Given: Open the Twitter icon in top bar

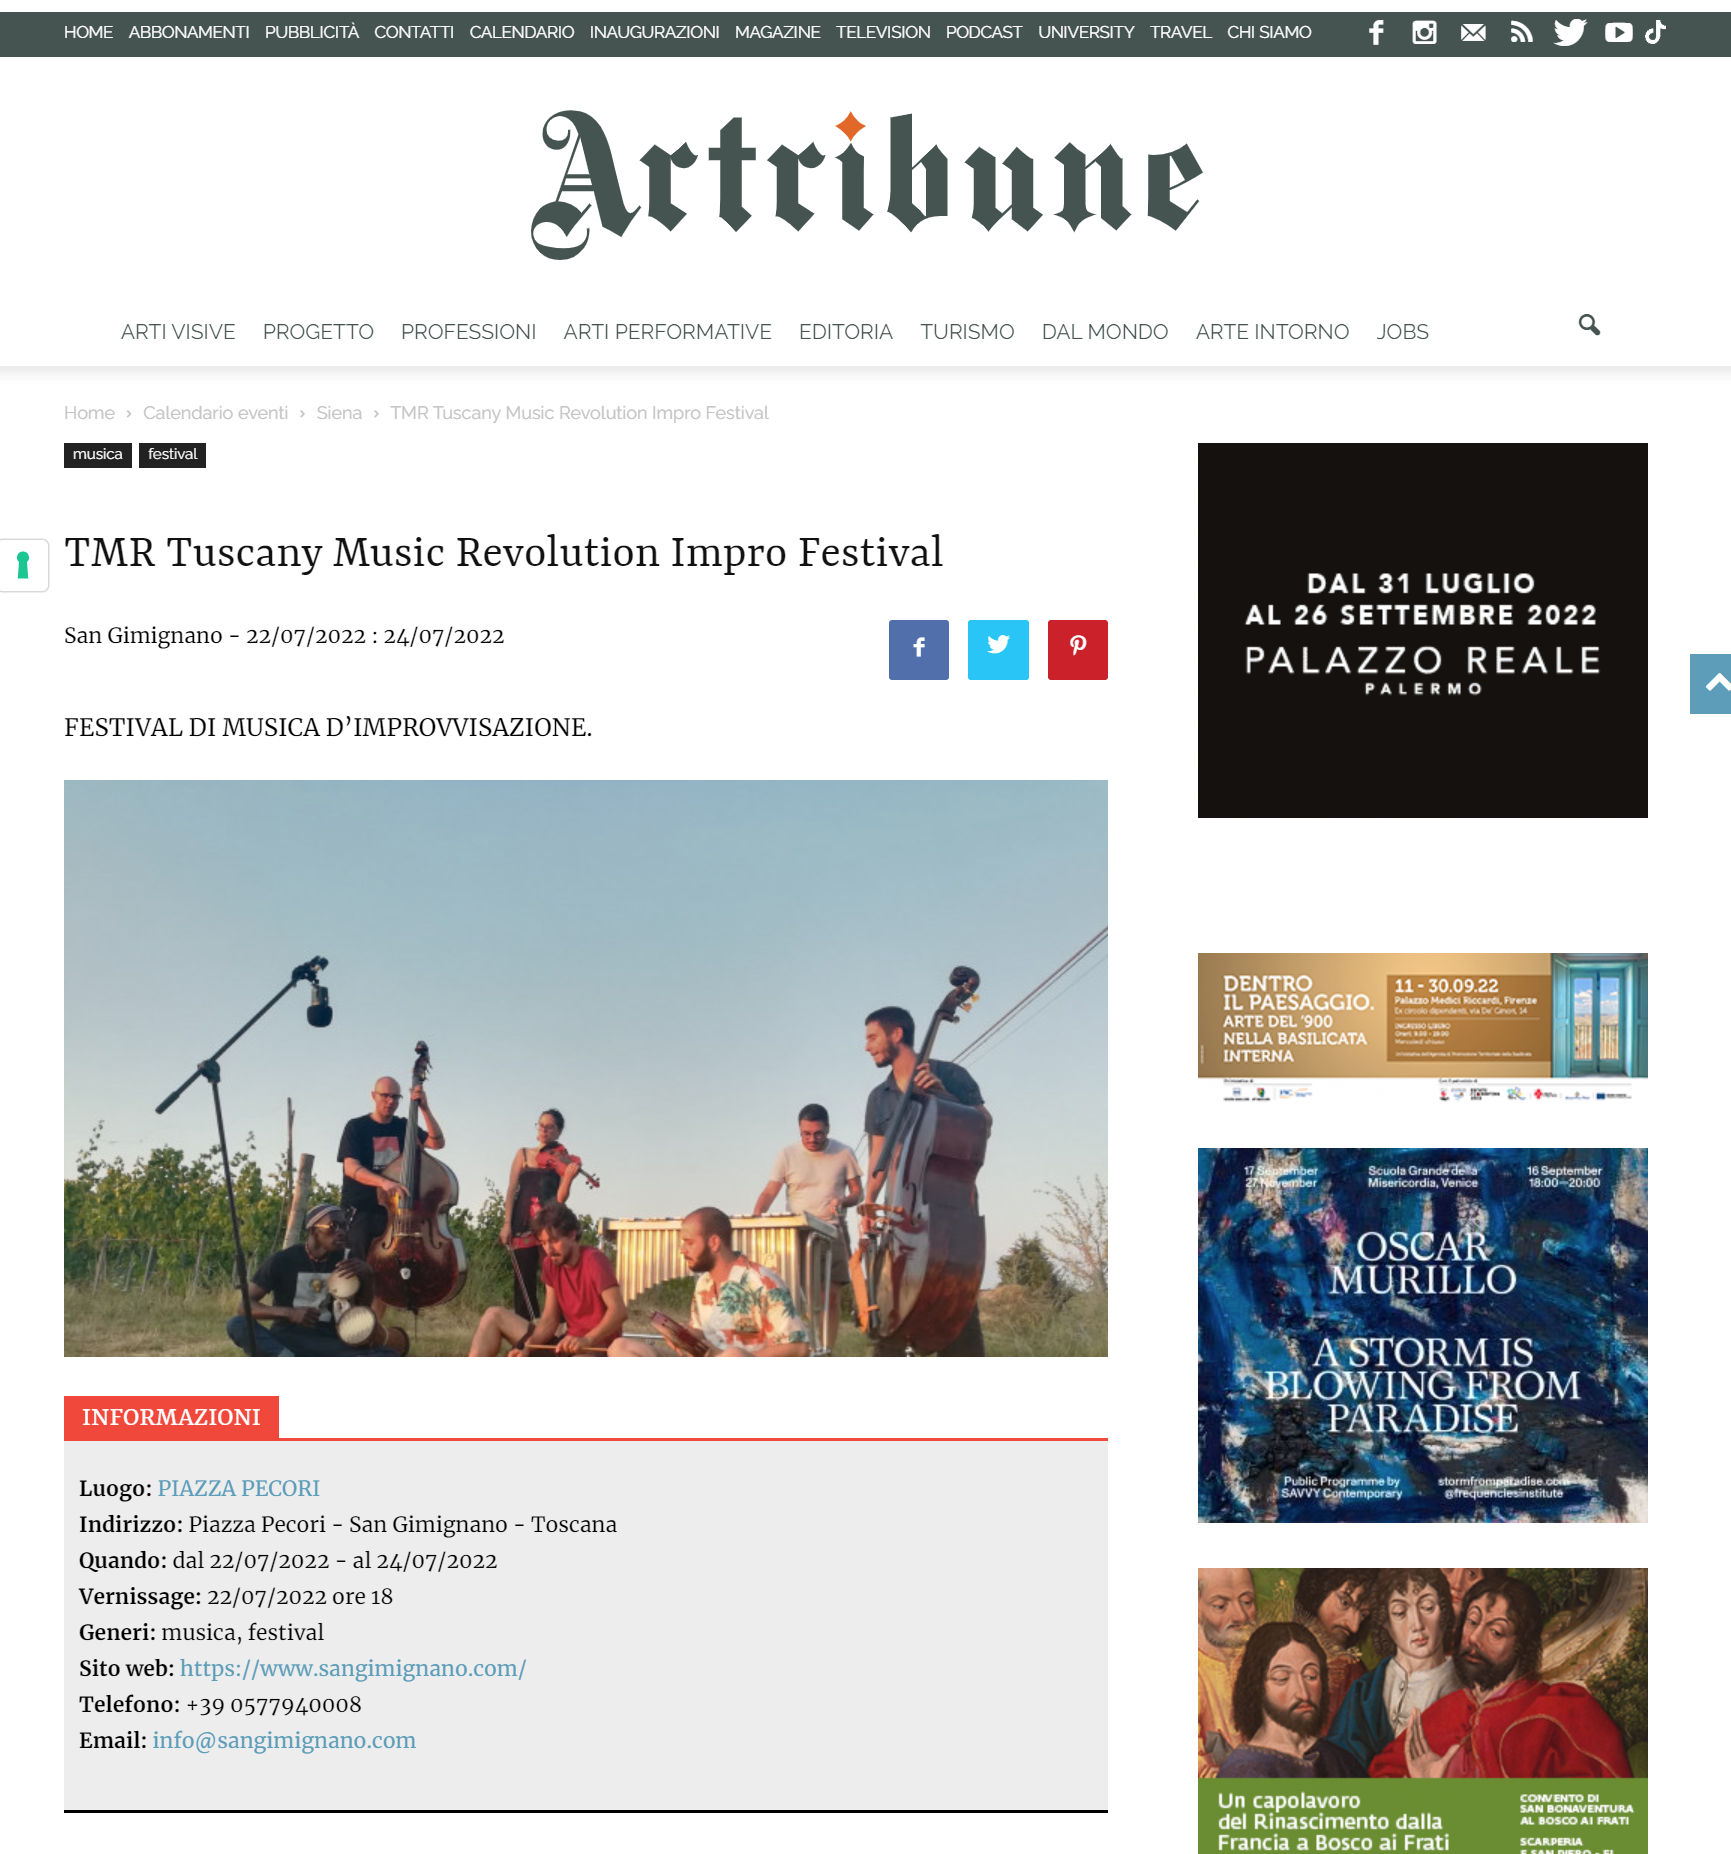Looking at the screenshot, I should (1570, 33).
